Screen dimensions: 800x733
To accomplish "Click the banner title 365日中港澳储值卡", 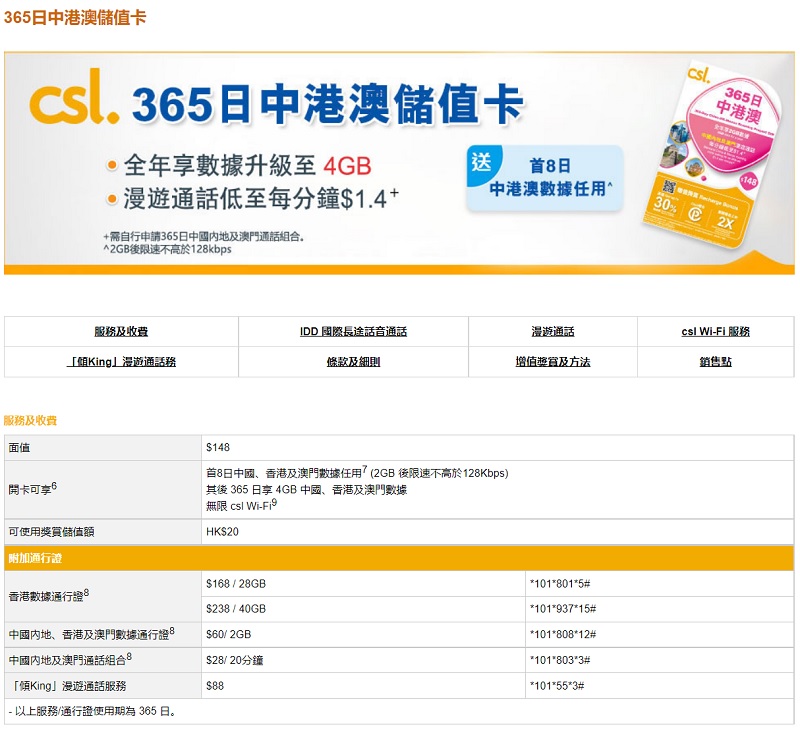I will click(328, 104).
